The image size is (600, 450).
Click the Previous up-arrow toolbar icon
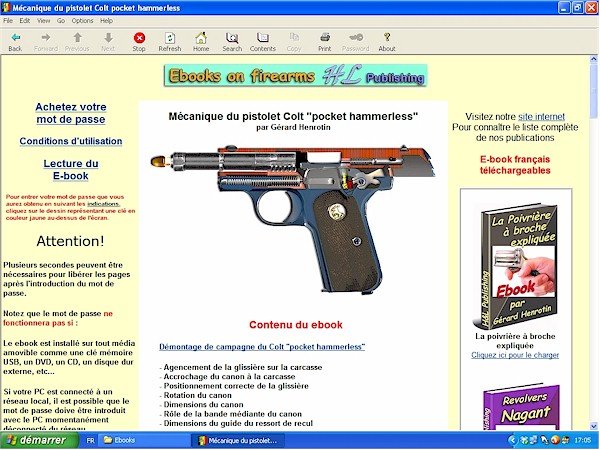[77, 38]
